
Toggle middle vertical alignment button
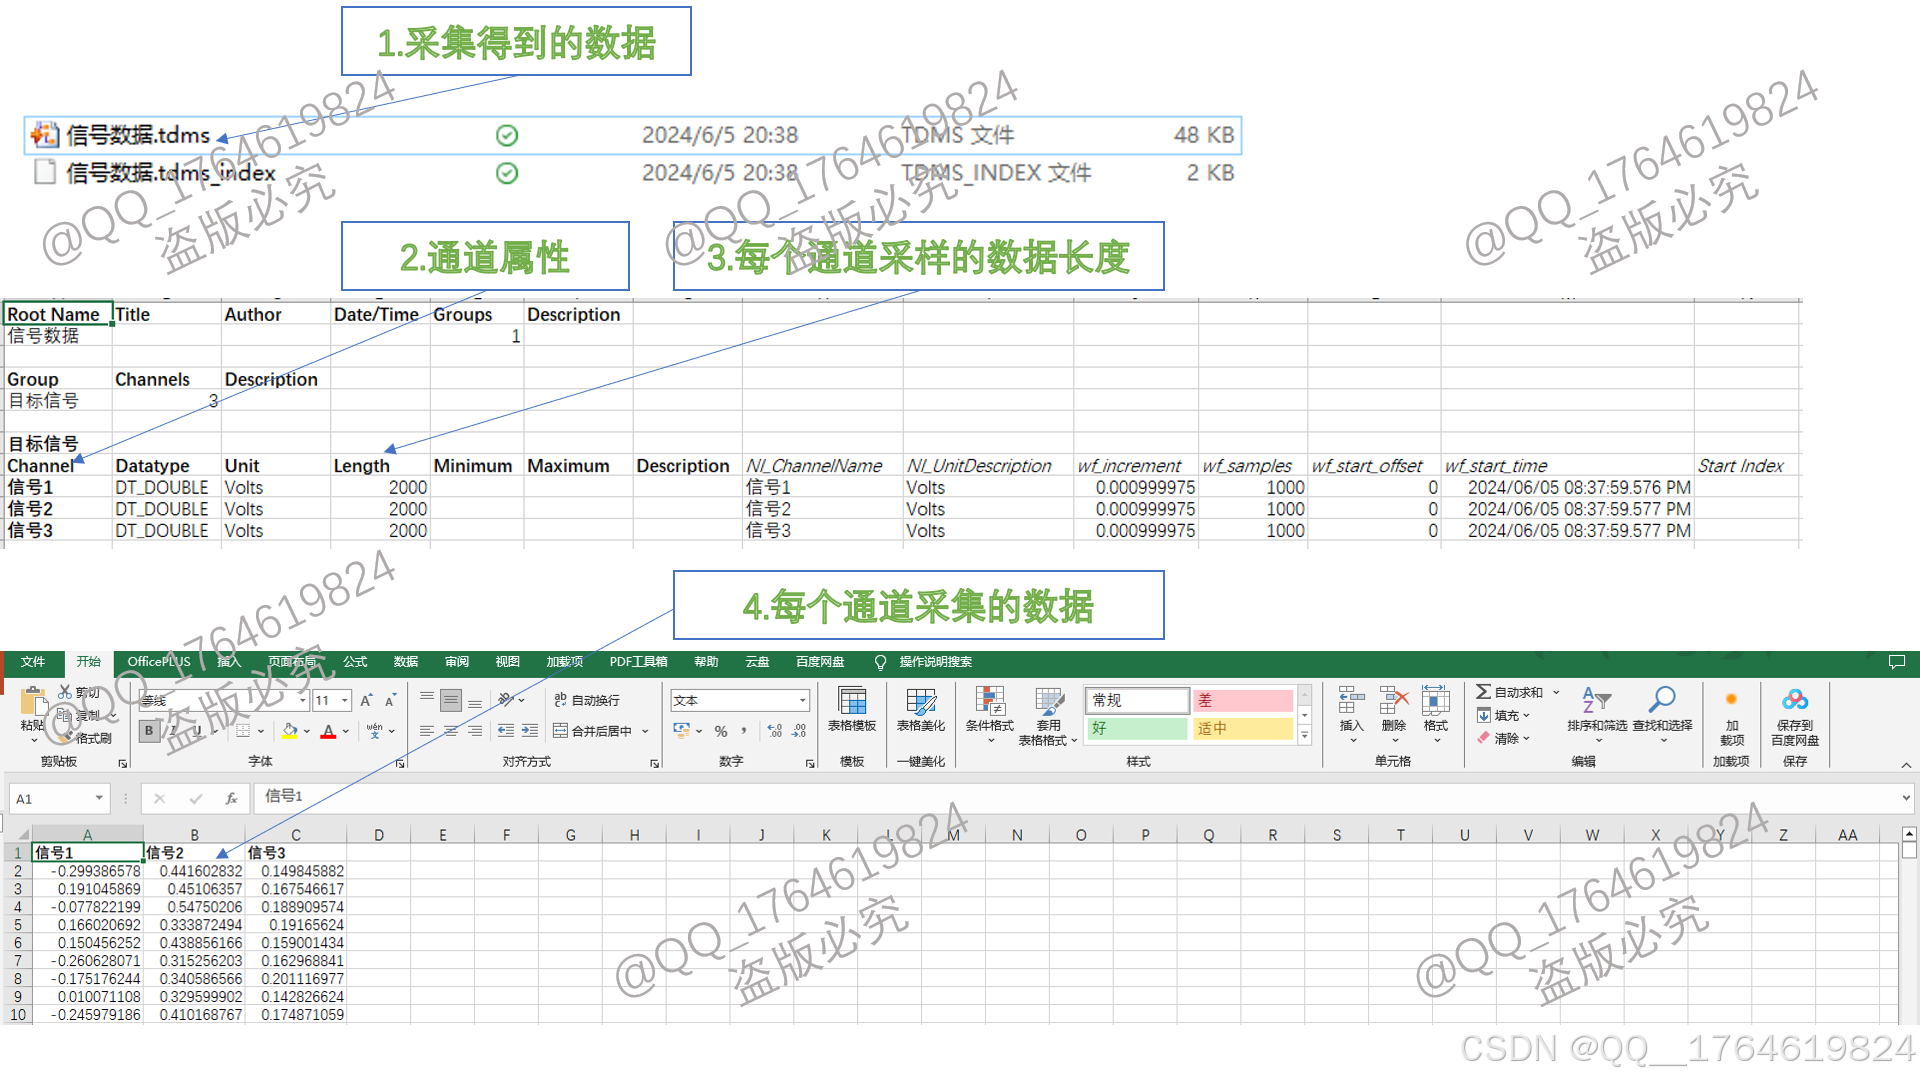point(451,700)
